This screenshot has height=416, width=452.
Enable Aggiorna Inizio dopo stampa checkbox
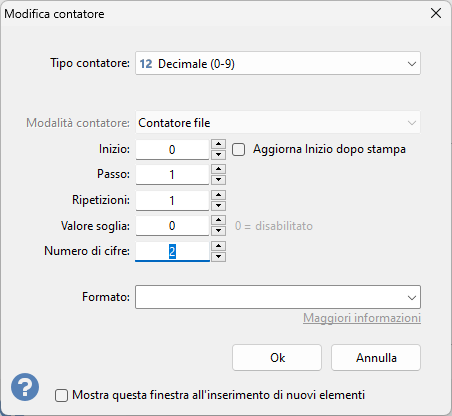click(x=239, y=150)
